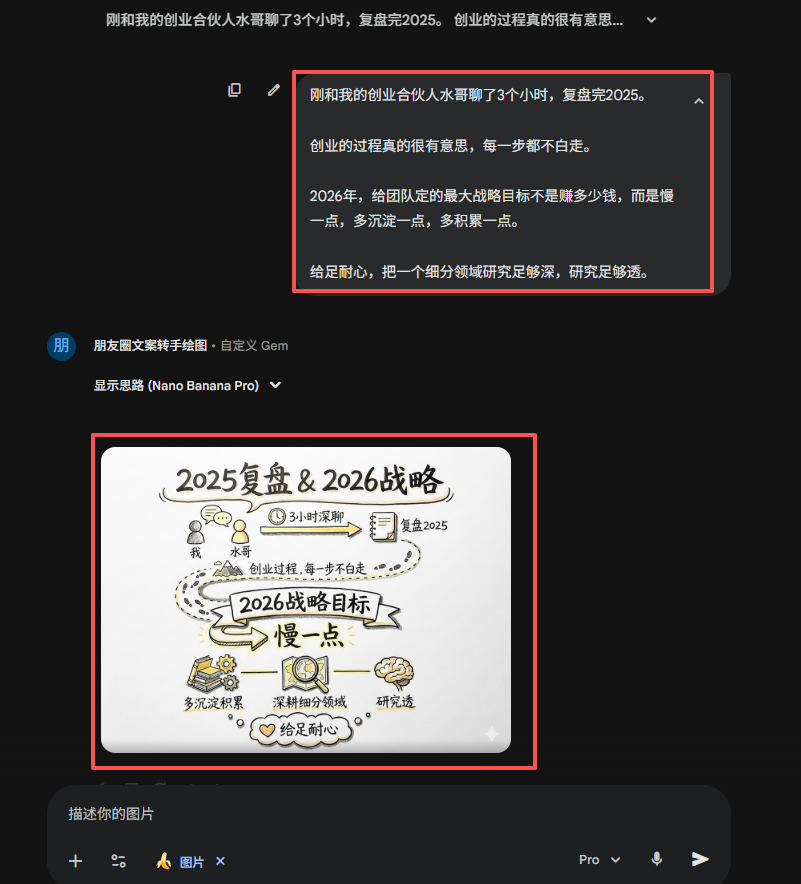
Task: Click the sparkle icon on the generated image
Action: pyautogui.click(x=492, y=733)
